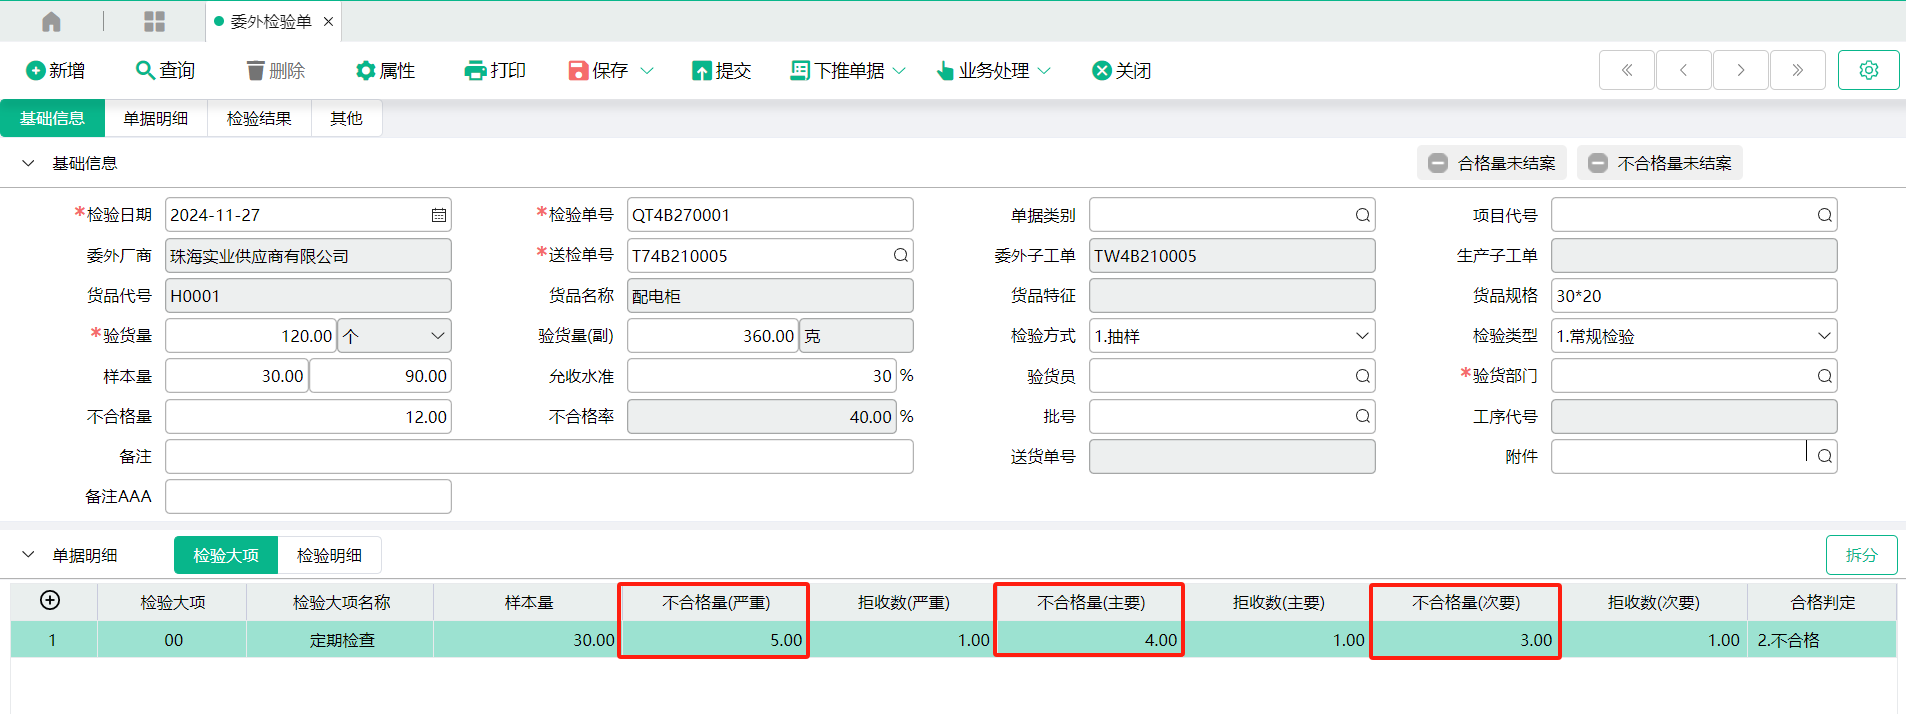
Task: Click the 拆分 button
Action: (1860, 555)
